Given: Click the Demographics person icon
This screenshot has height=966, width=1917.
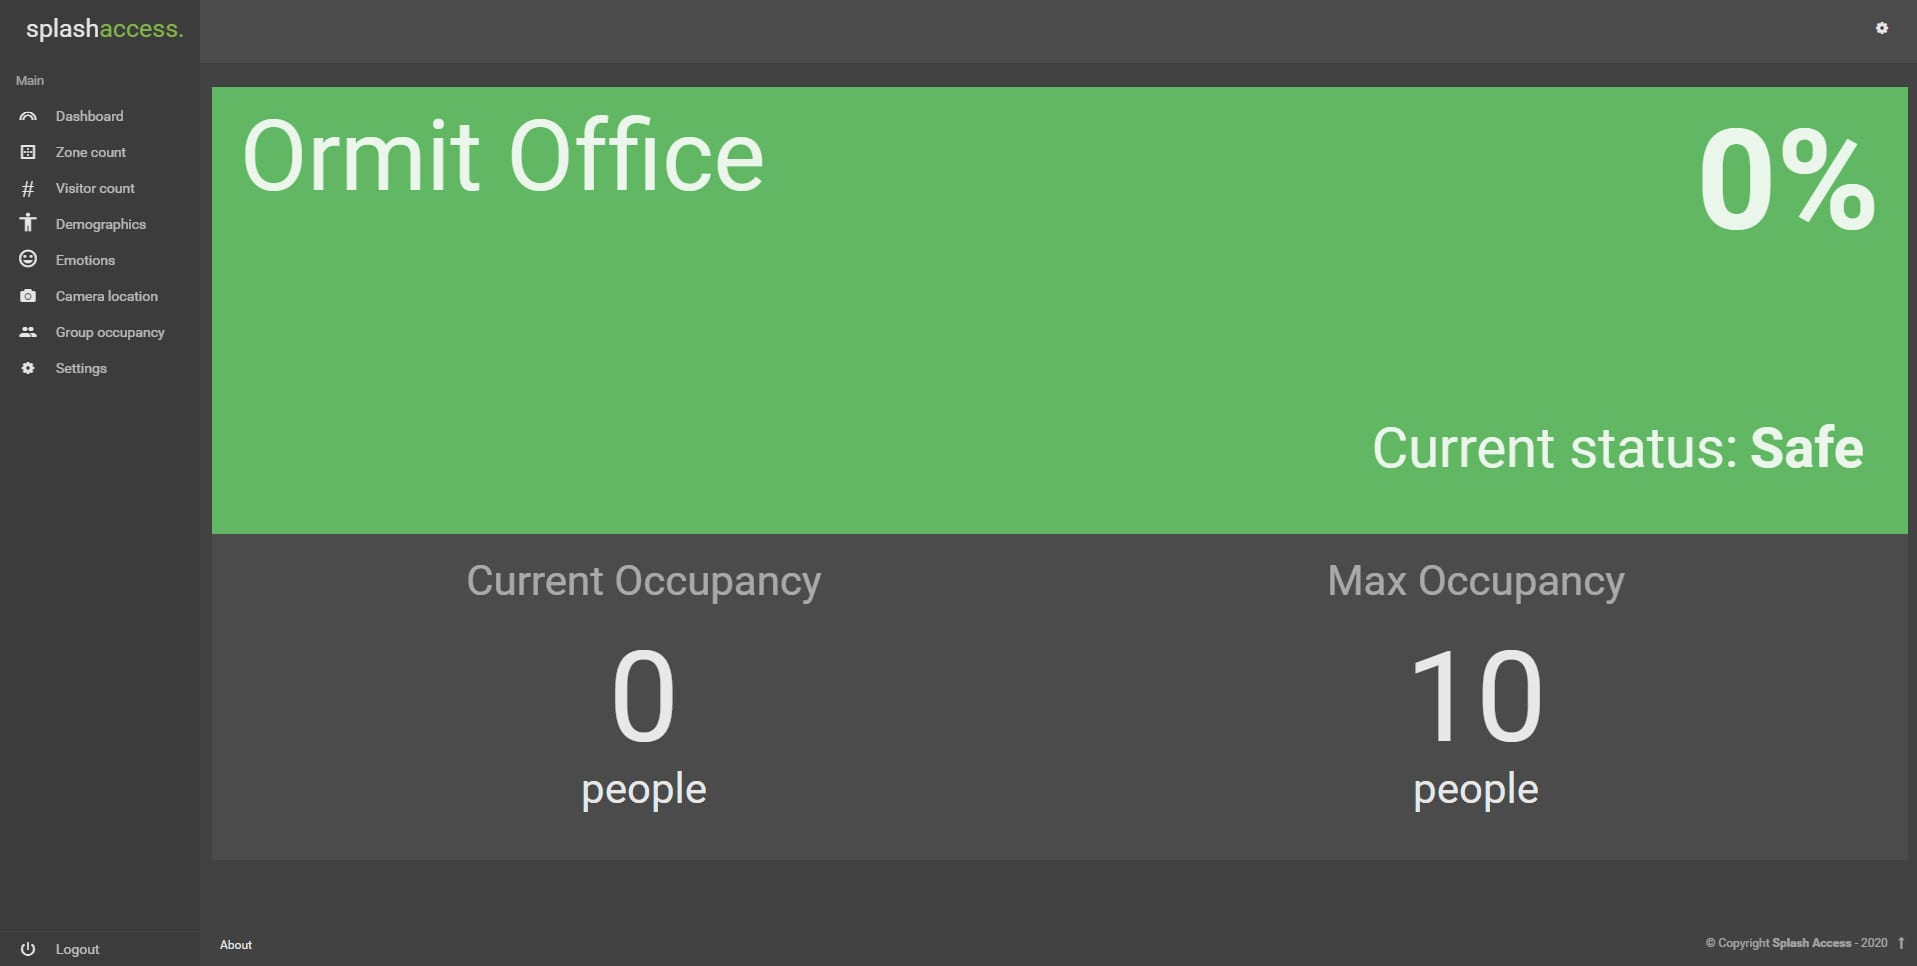Looking at the screenshot, I should click(28, 223).
